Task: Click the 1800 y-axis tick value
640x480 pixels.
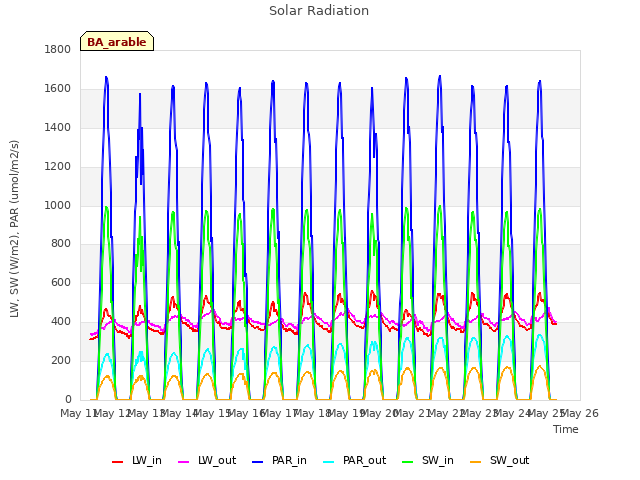Action: coord(58,49)
